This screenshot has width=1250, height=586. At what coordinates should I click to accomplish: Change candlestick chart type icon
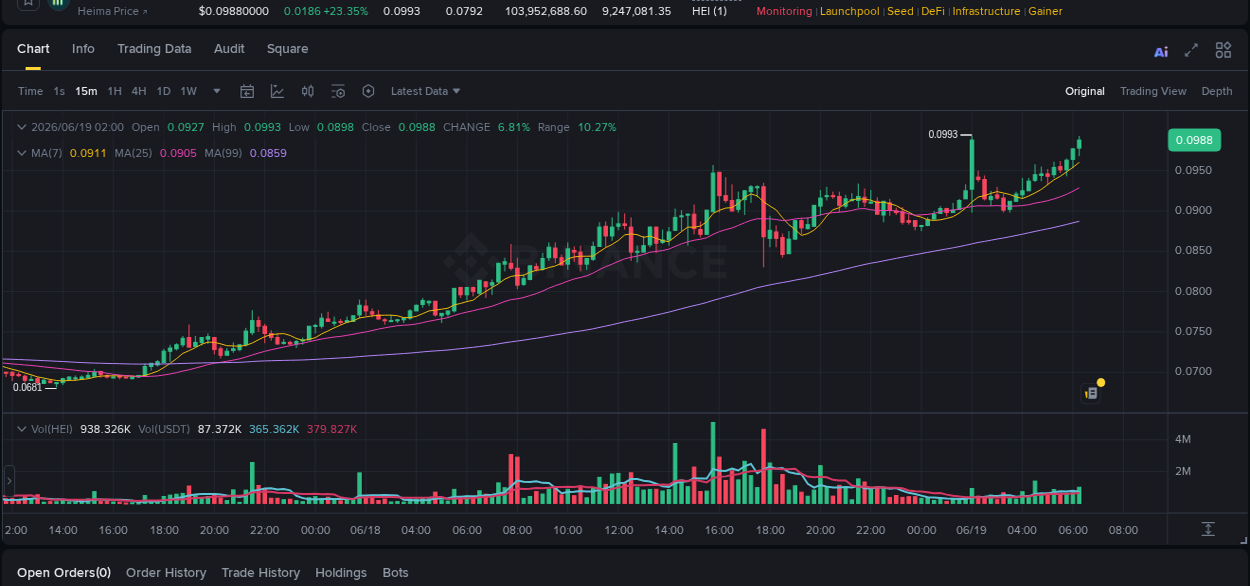308,91
